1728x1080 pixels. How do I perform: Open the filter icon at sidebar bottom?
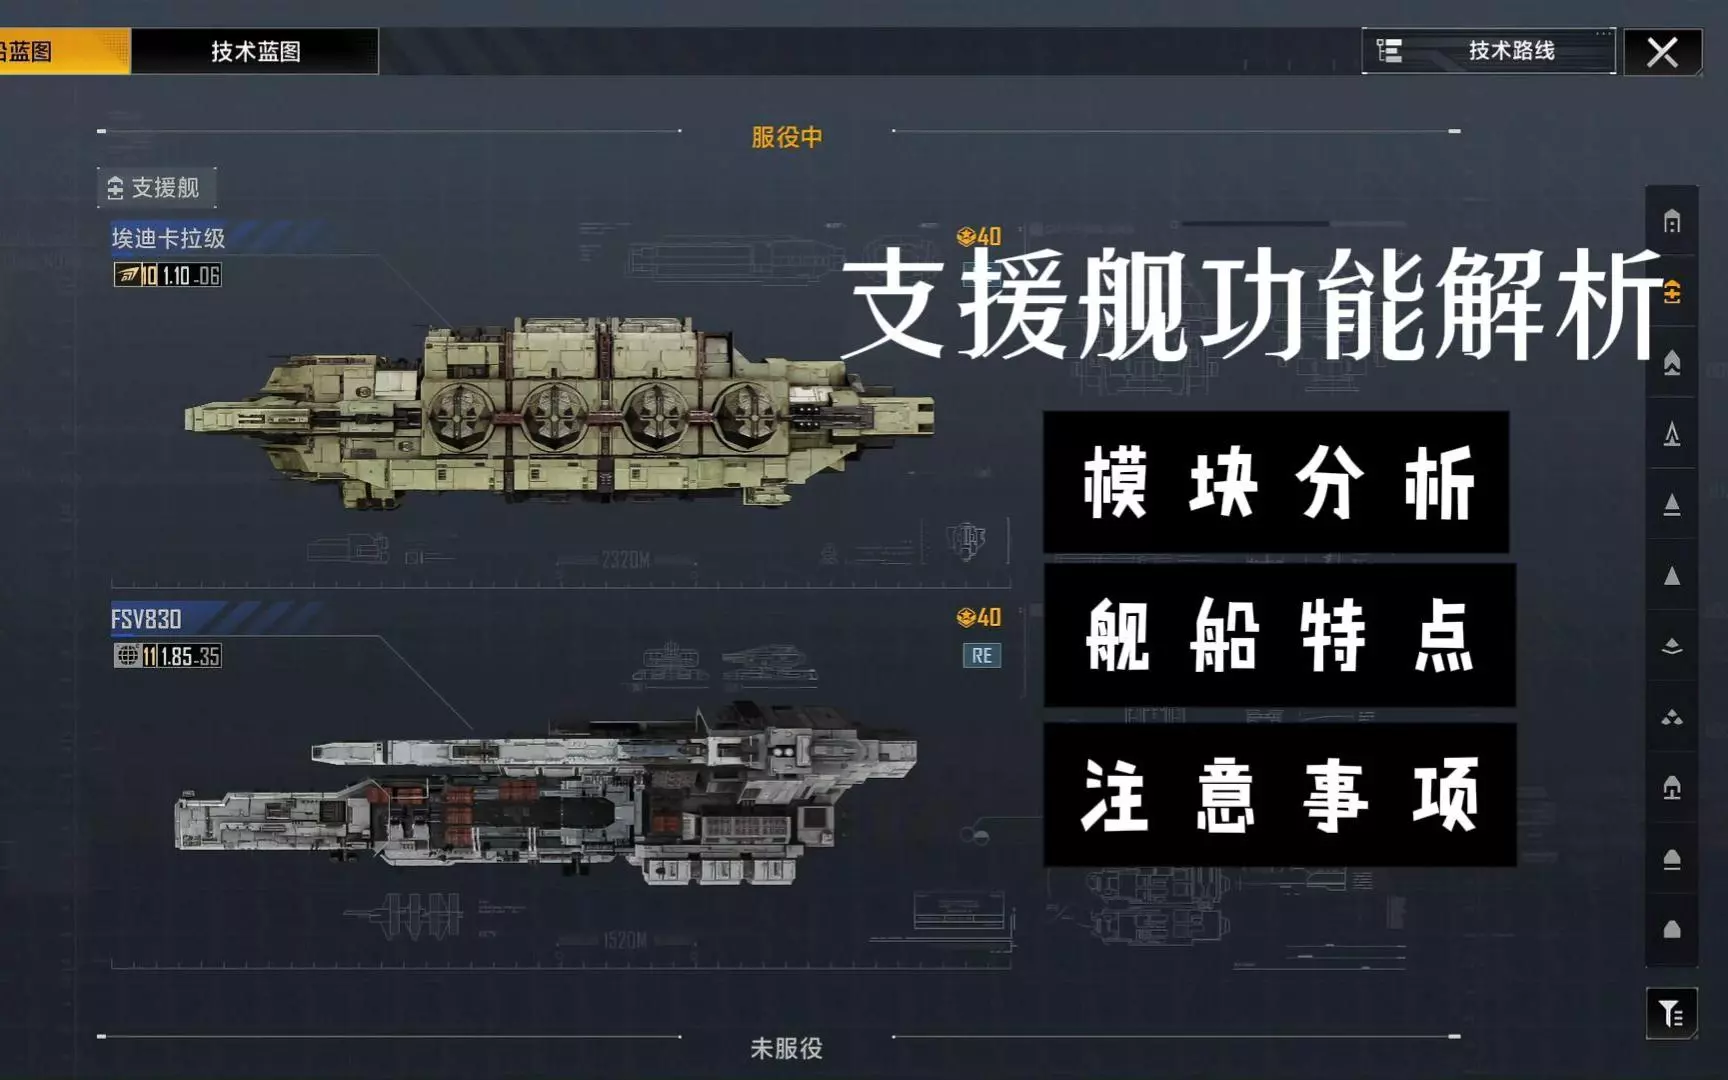(1671, 1014)
